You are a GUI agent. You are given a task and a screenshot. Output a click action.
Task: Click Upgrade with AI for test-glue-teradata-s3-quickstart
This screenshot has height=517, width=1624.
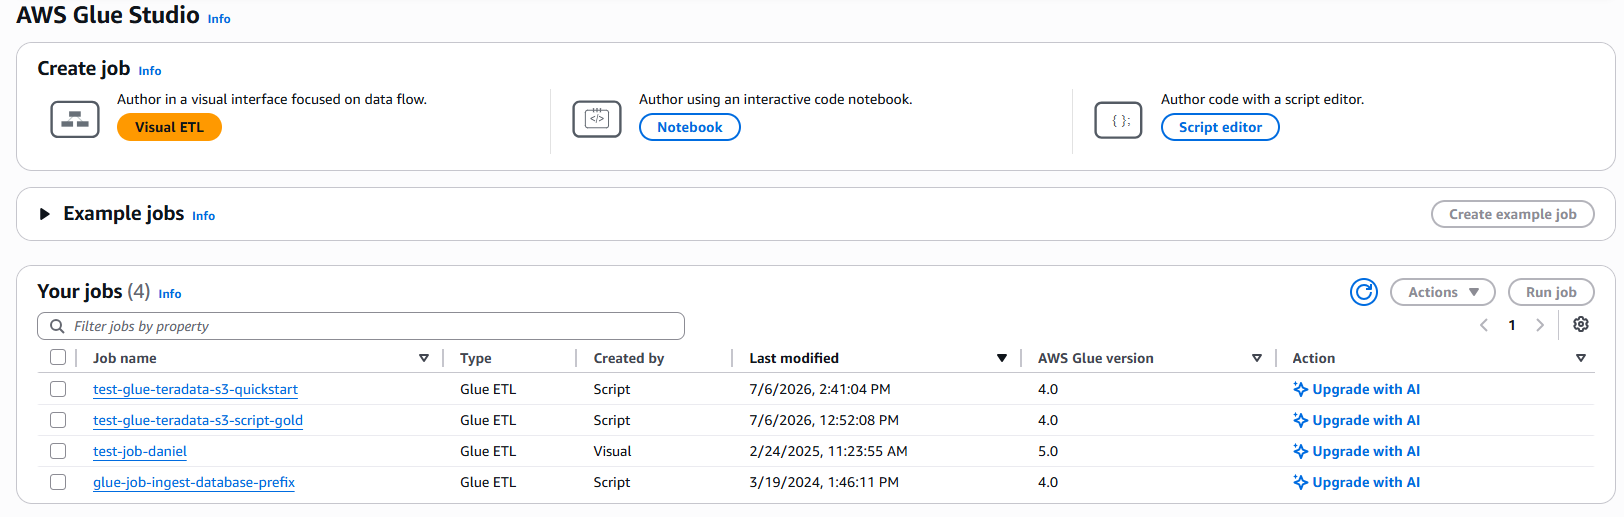(1356, 389)
